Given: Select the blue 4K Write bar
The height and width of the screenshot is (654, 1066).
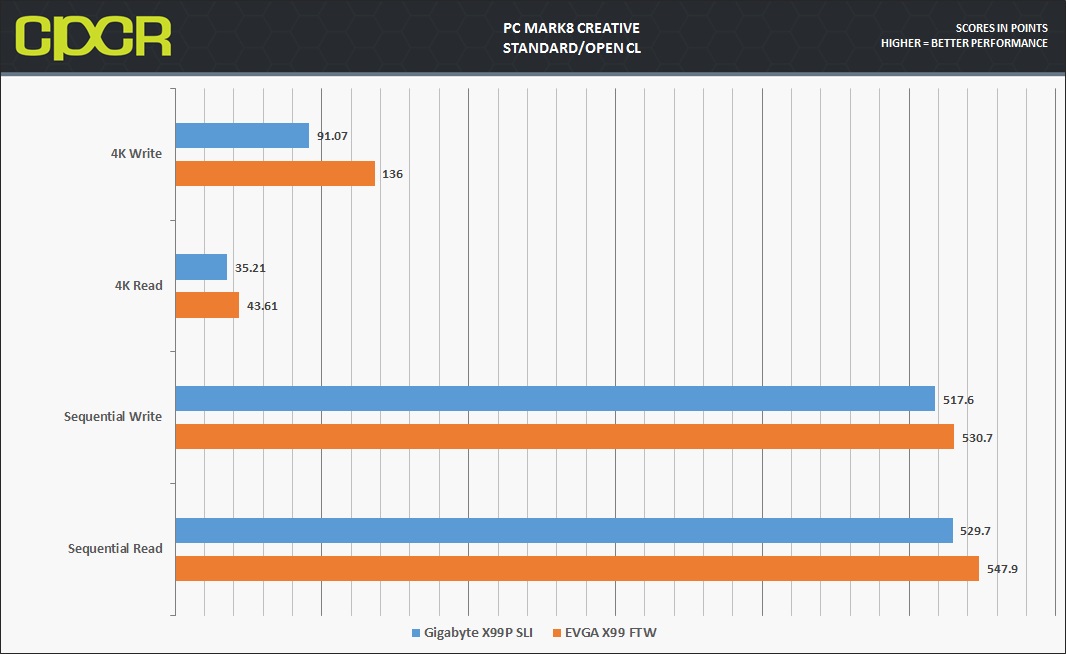Looking at the screenshot, I should 242,135.
